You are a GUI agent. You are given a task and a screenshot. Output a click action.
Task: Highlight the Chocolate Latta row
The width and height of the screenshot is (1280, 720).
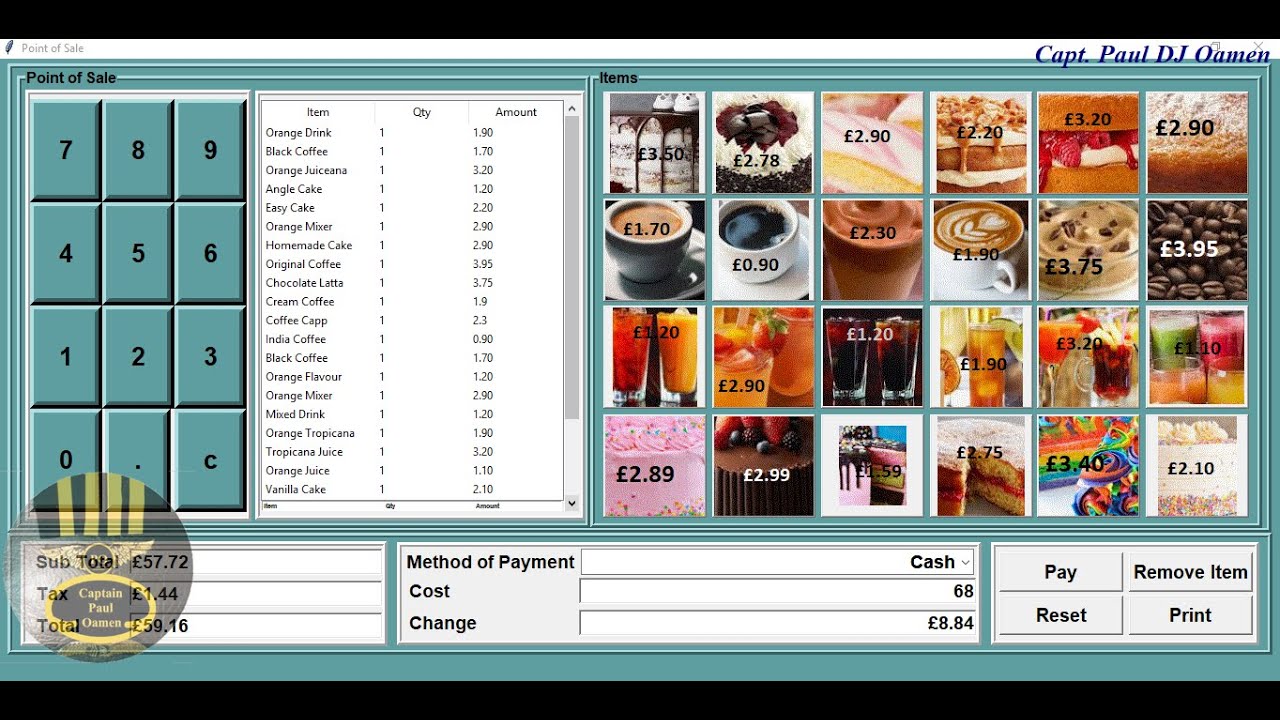[412, 283]
